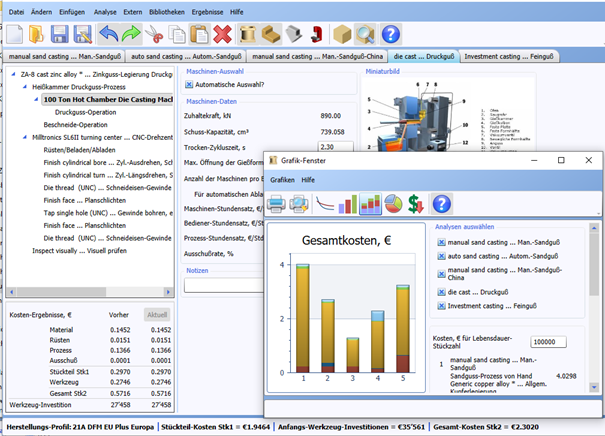
Task: Click the Lebensdauer-Stückzahl input field
Action: pos(550,342)
